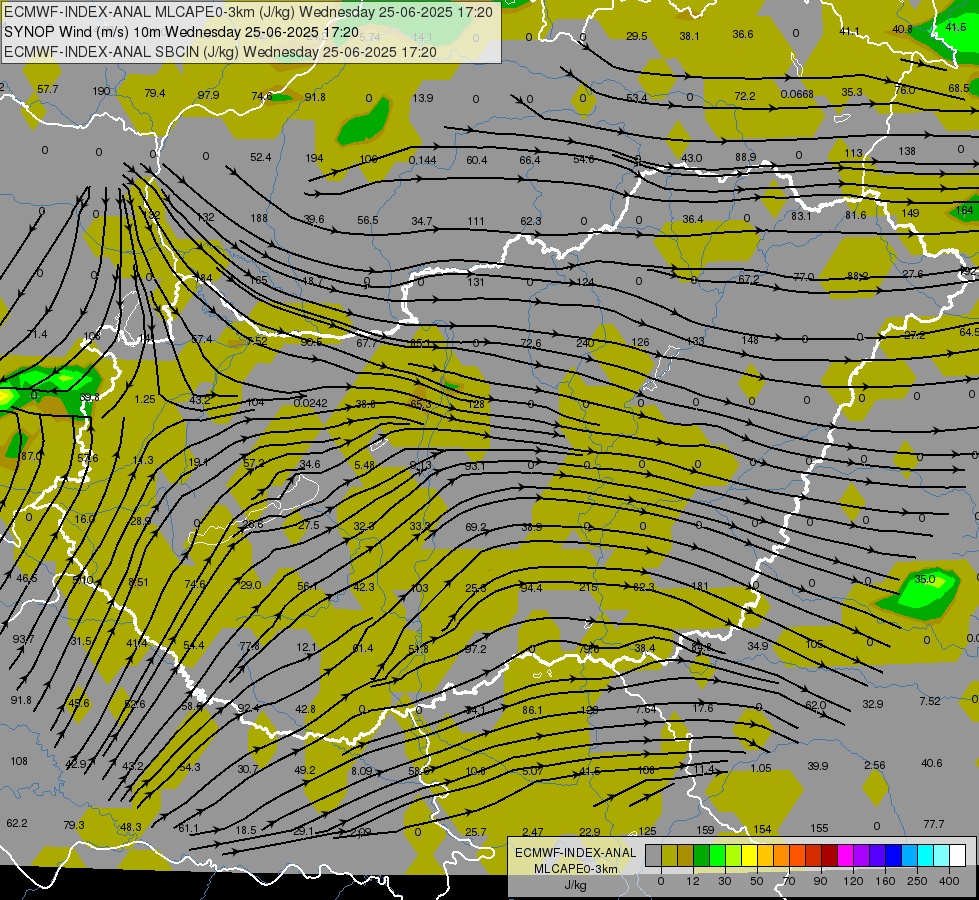The image size is (979, 900).
Task: Click the map value 72.2
Action: tap(744, 96)
